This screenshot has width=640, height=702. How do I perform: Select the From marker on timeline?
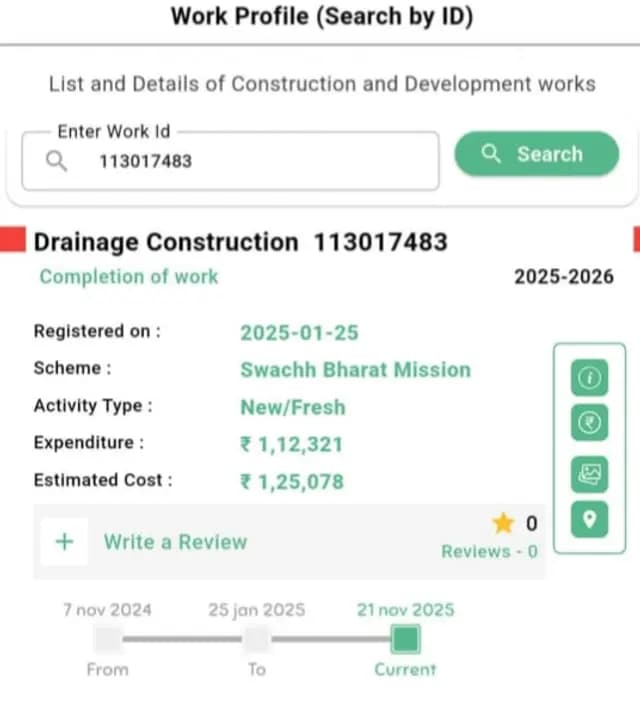coord(107,639)
